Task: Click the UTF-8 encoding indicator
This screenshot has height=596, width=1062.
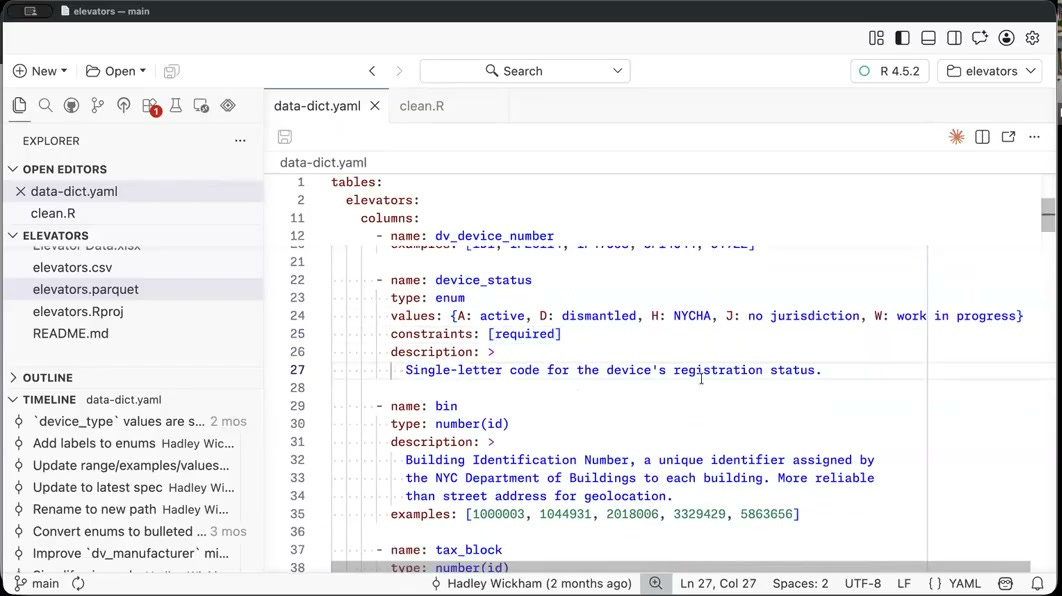Action: pyautogui.click(x=862, y=583)
